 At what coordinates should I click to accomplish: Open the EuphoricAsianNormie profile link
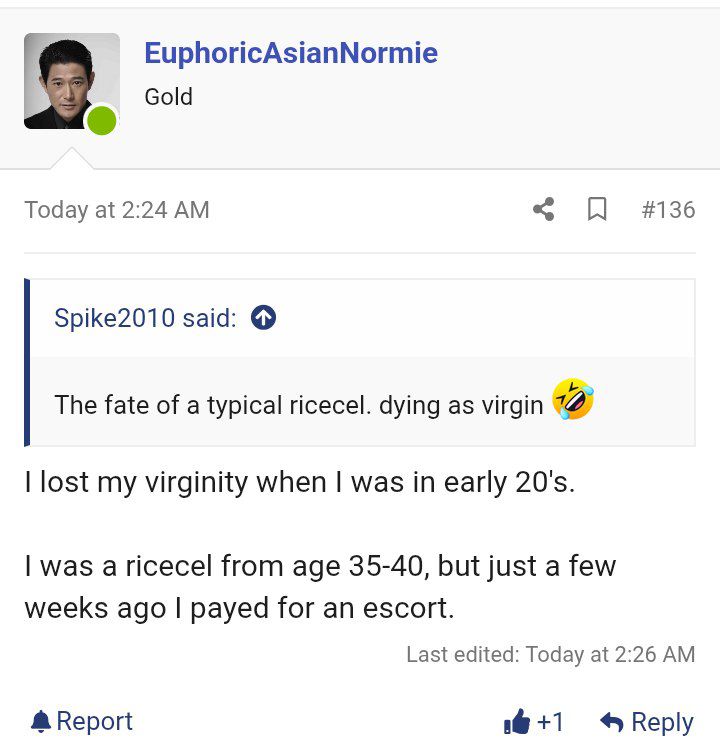[x=290, y=53]
